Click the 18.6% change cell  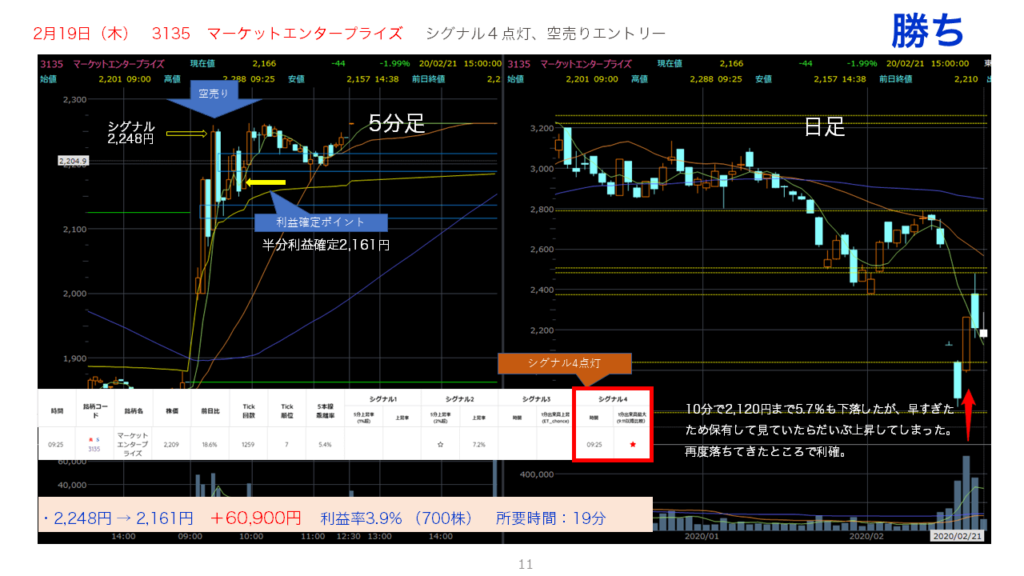(x=210, y=445)
